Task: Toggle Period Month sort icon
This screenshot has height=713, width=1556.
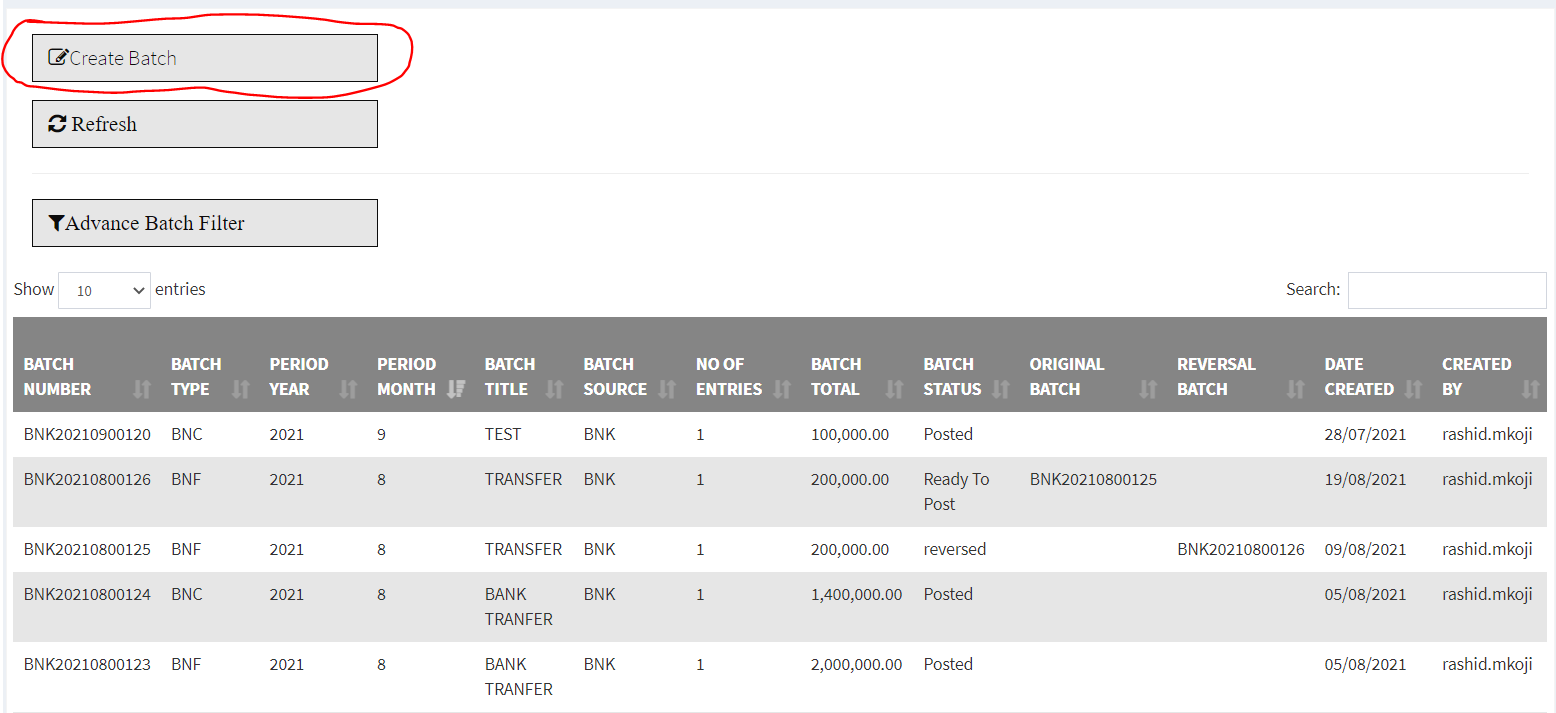Action: click(456, 389)
